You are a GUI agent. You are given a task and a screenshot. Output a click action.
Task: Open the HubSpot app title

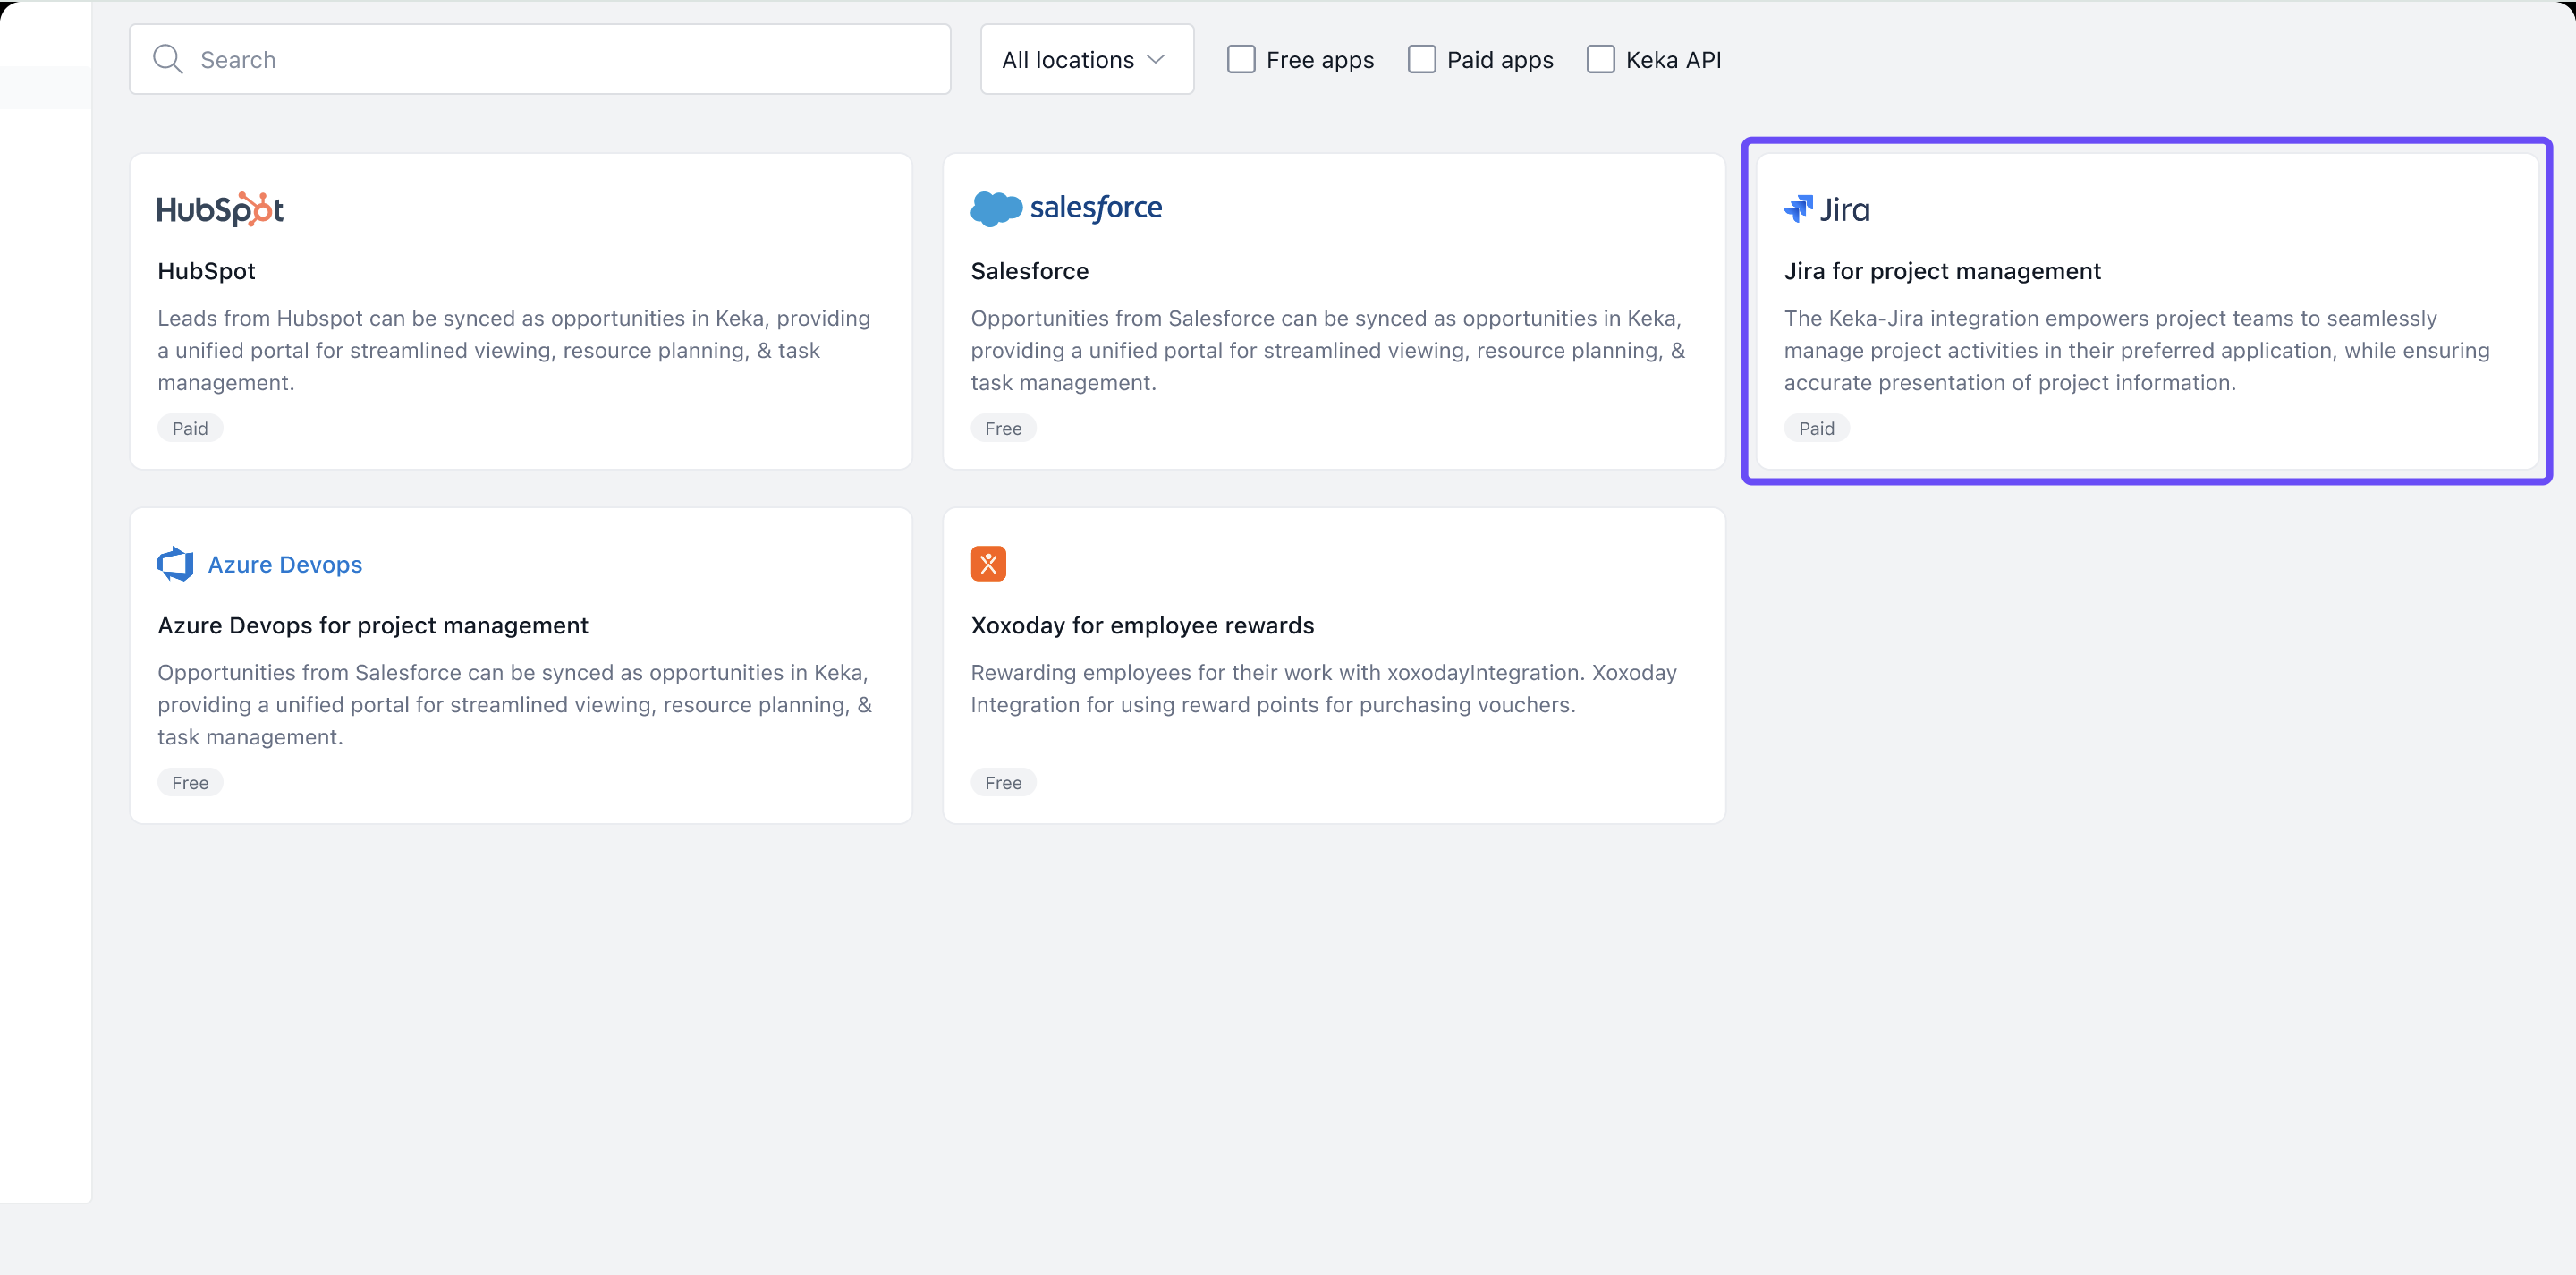click(x=206, y=271)
